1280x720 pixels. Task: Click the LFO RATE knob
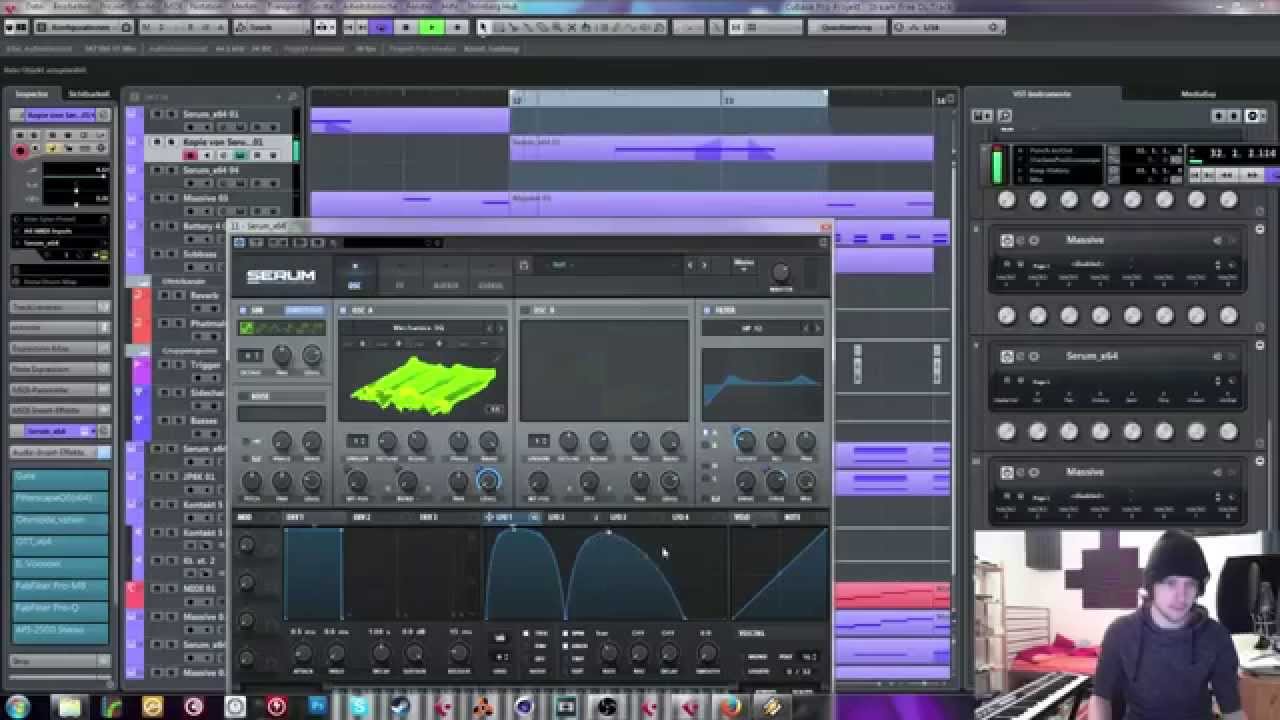click(608, 655)
